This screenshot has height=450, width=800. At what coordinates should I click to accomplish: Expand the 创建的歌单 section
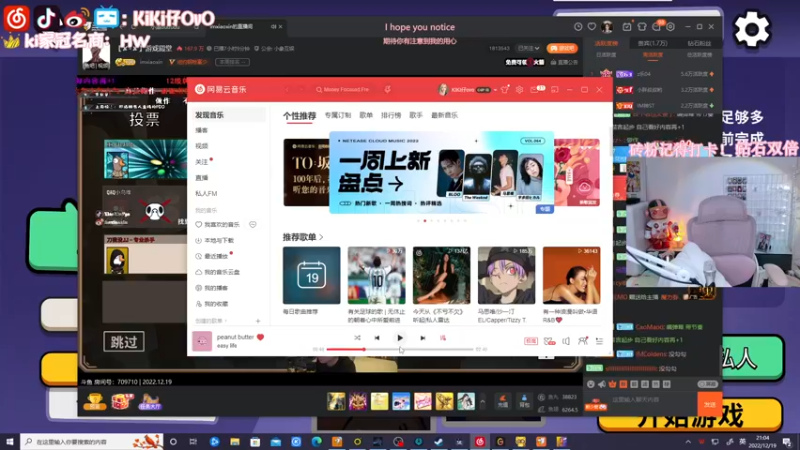pos(211,321)
